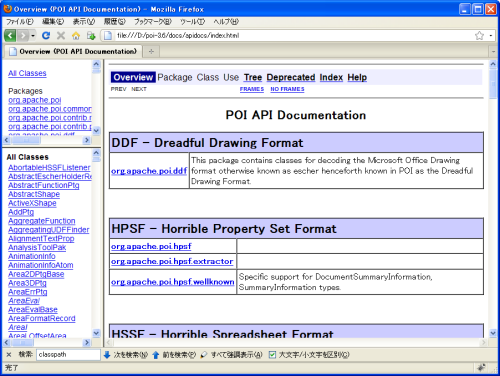The height and width of the screenshot is (376, 500).
Task: Click the NO FRAMES link
Action: (x=287, y=89)
